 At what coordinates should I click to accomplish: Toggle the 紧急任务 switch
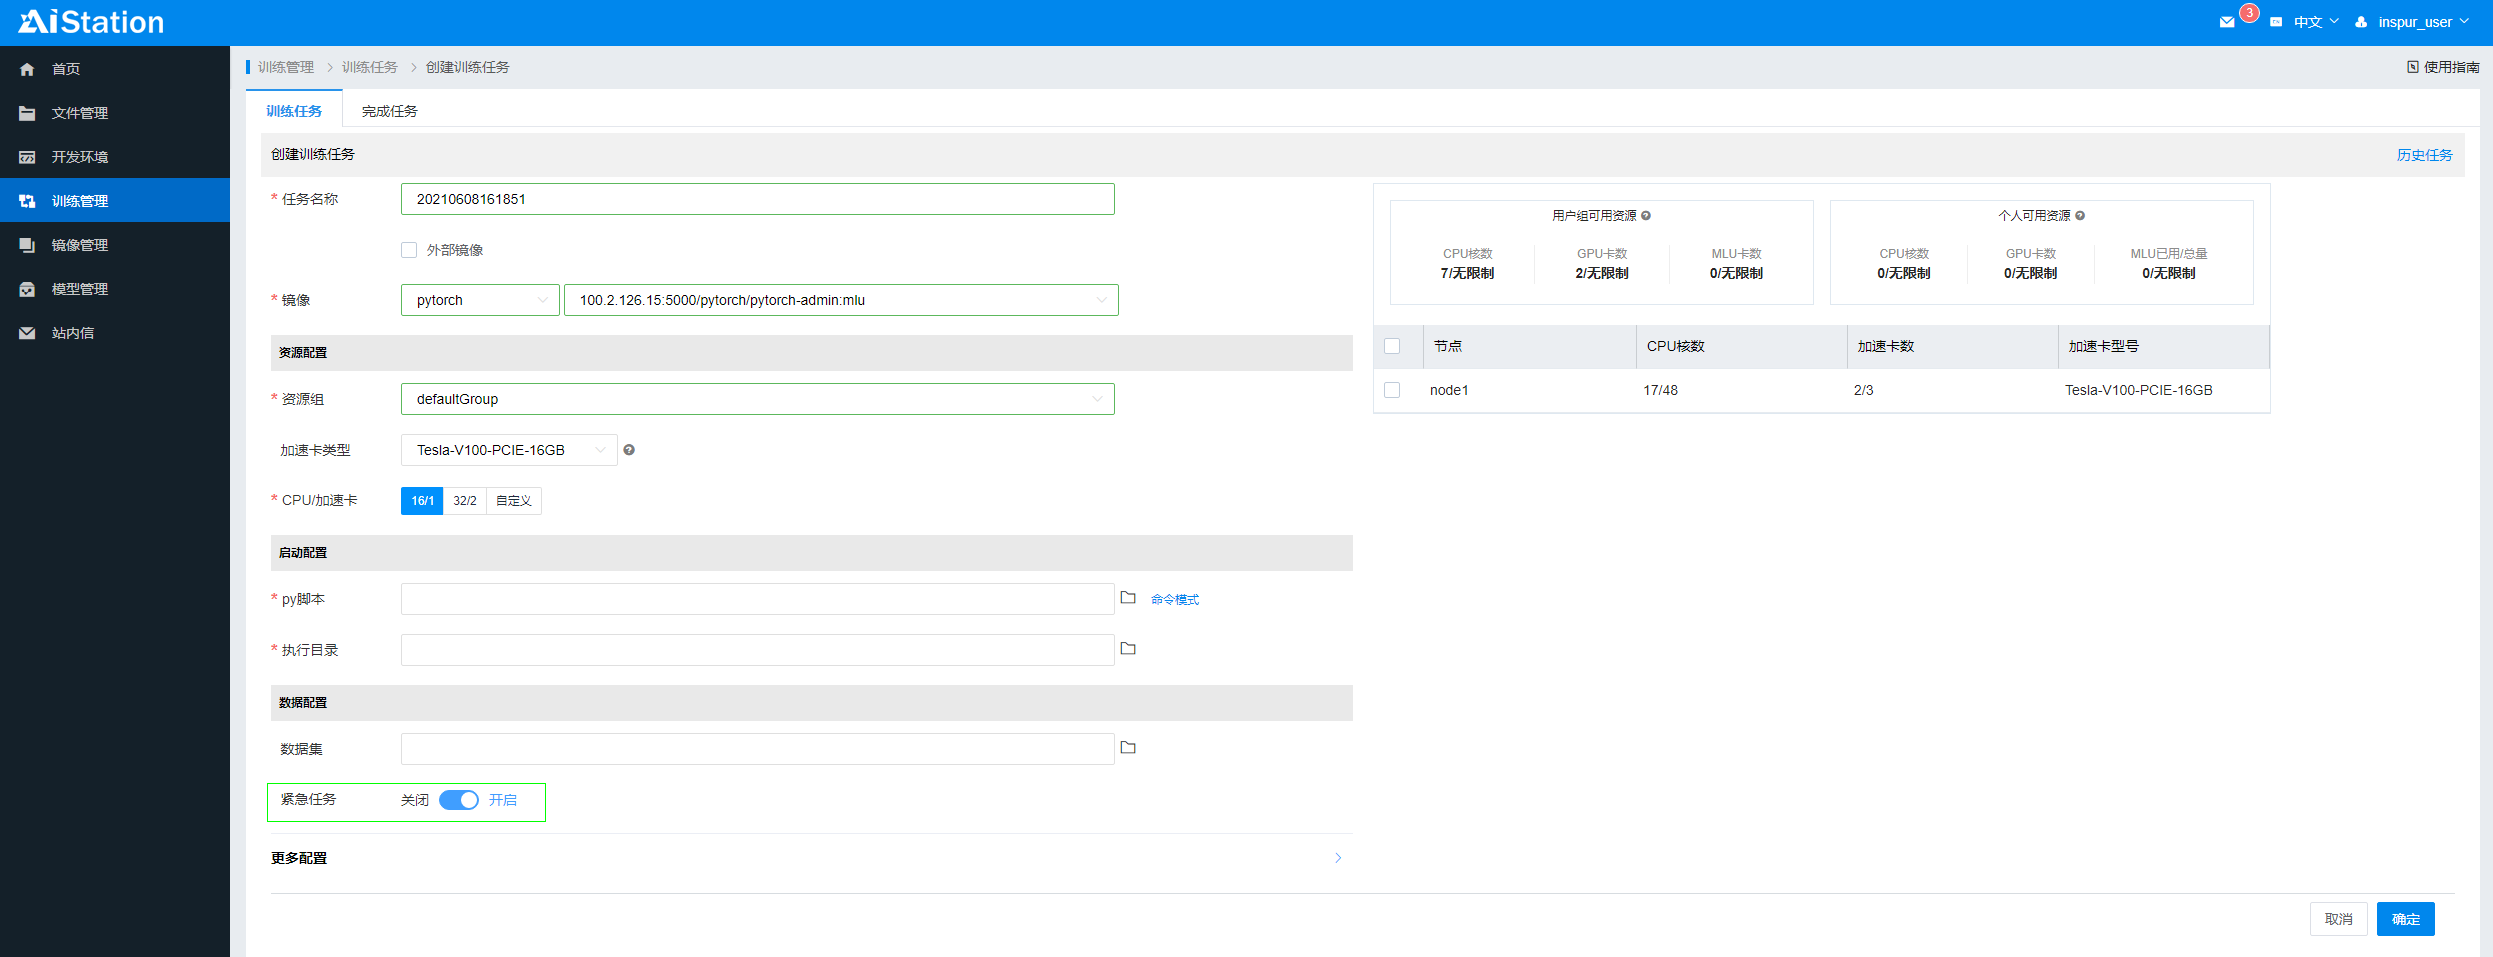point(459,800)
